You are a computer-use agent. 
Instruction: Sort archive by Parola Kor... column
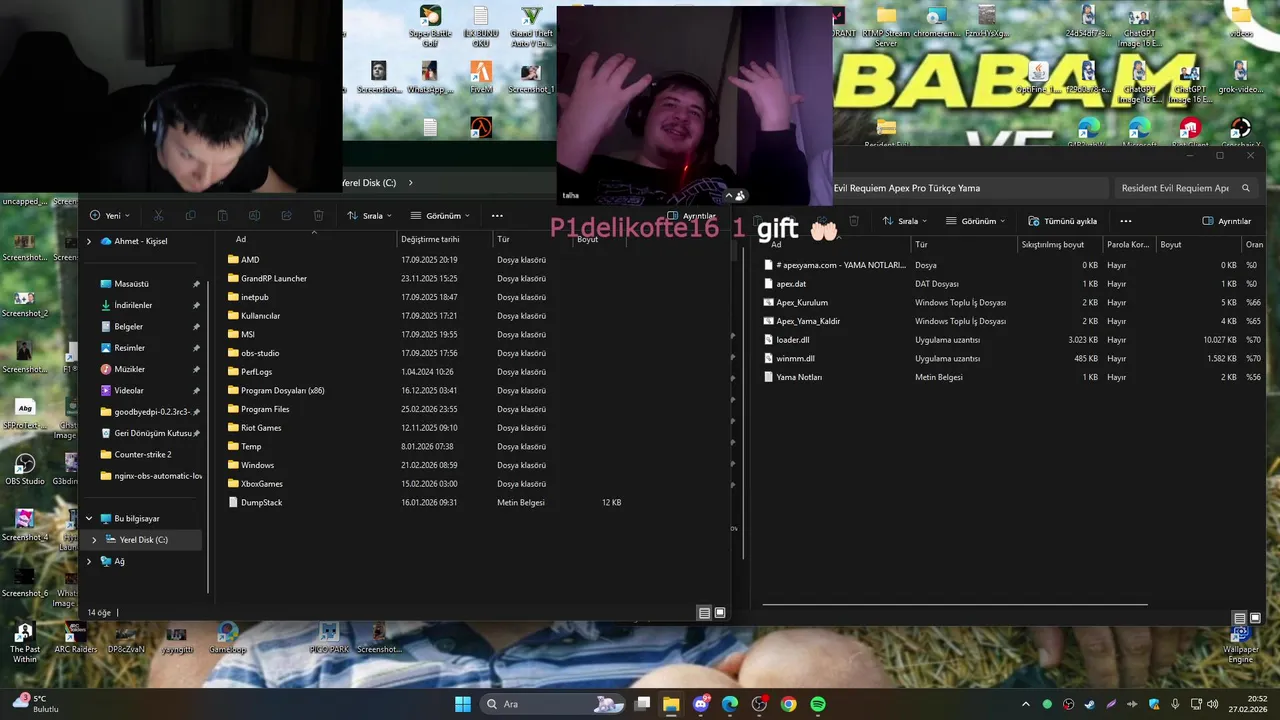coord(1129,244)
